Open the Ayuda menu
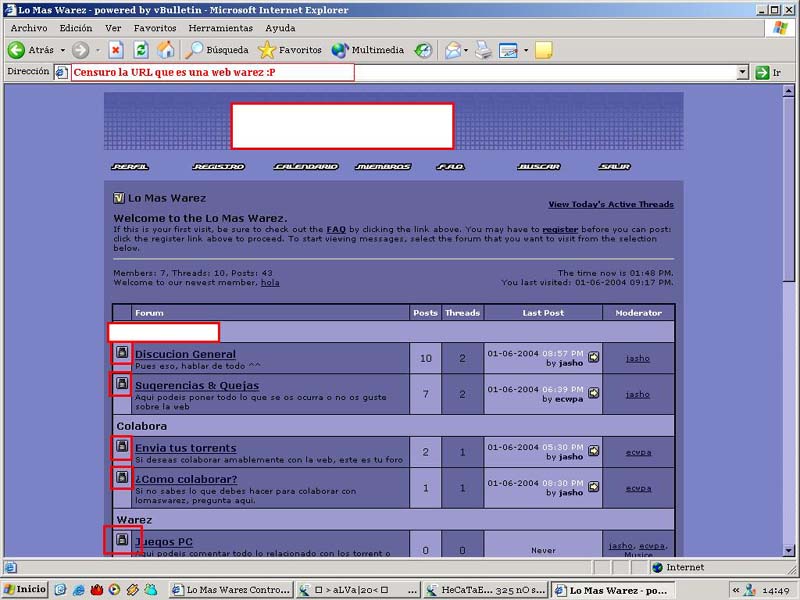800x600 pixels. coord(280,28)
